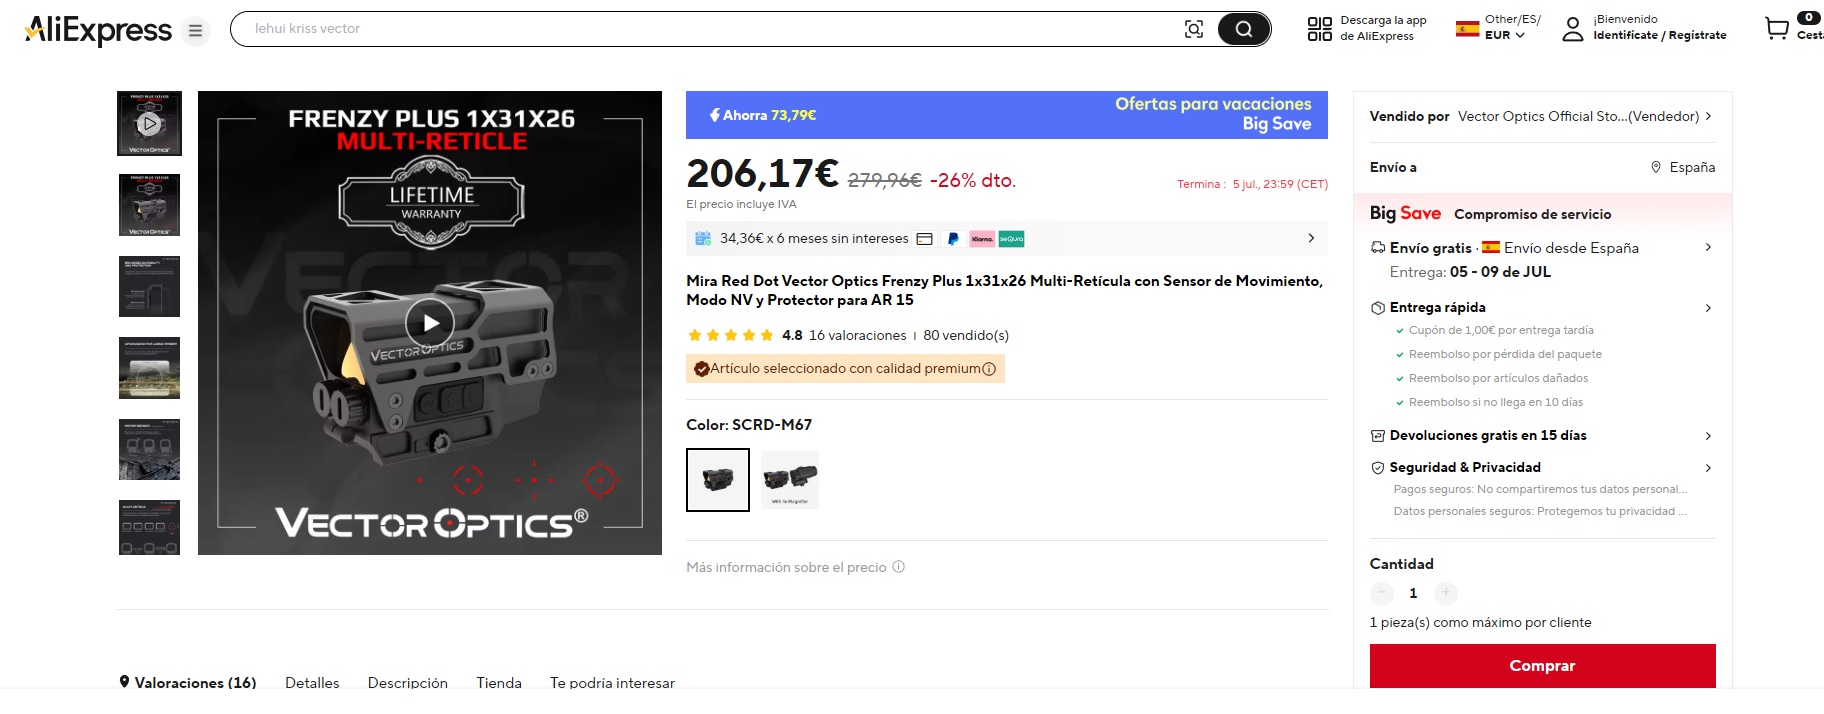Switch to the Descripción tab
The width and height of the screenshot is (1824, 714).
pos(408,683)
